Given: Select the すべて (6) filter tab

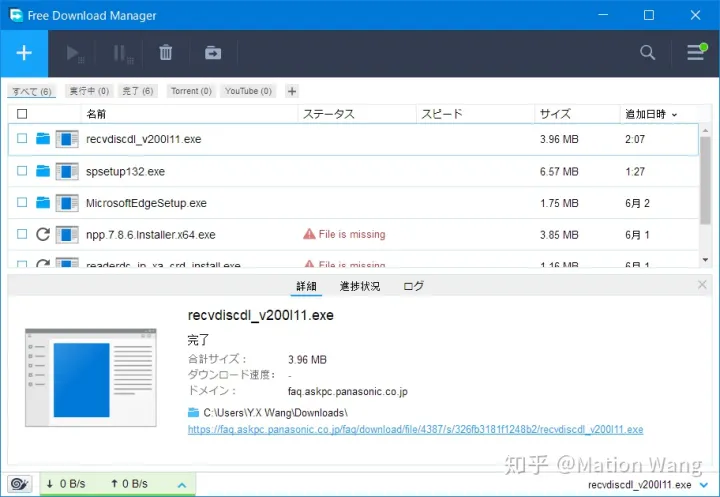Looking at the screenshot, I should pyautogui.click(x=32, y=91).
